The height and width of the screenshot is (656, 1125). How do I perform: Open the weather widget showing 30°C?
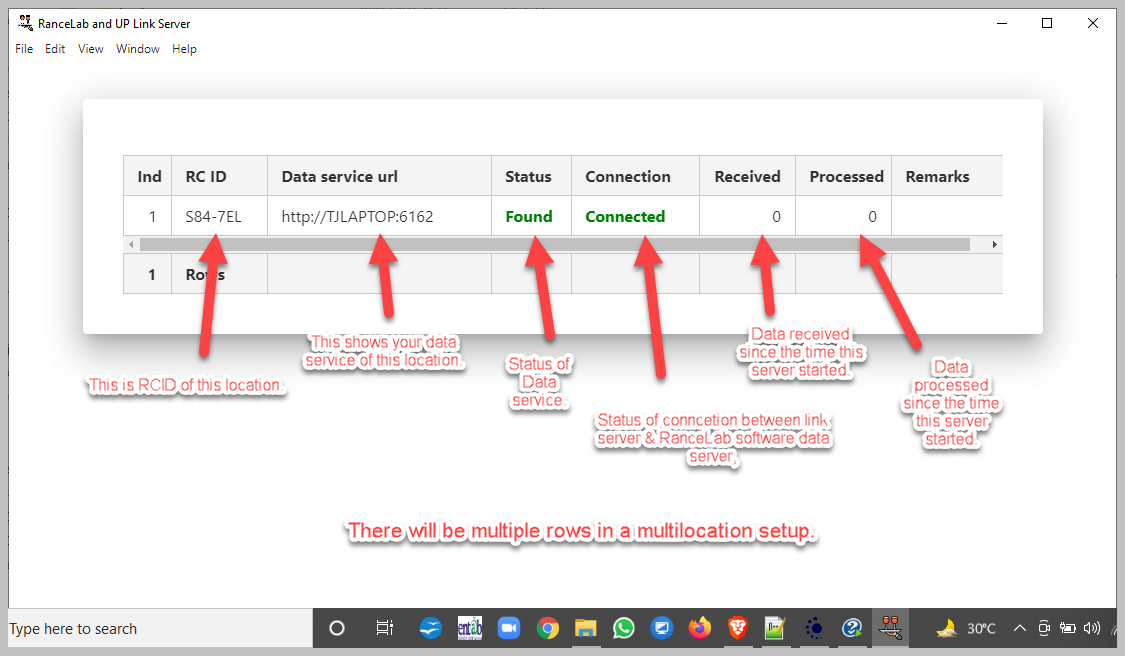[x=966, y=629]
